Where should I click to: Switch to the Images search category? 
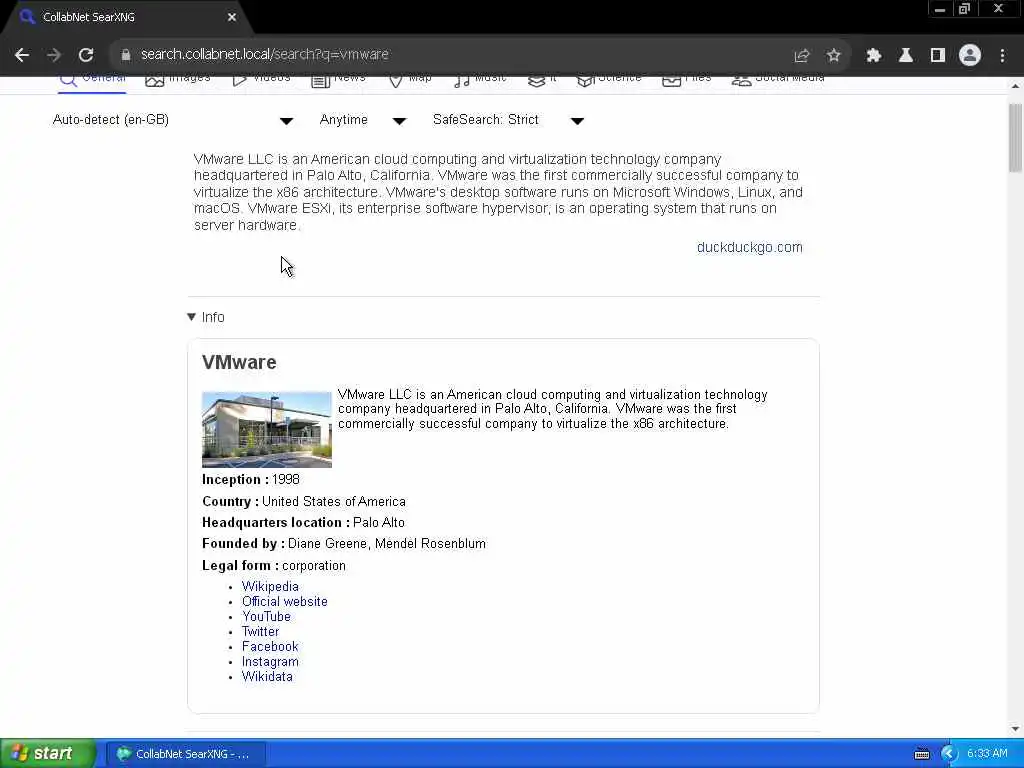pyautogui.click(x=178, y=79)
